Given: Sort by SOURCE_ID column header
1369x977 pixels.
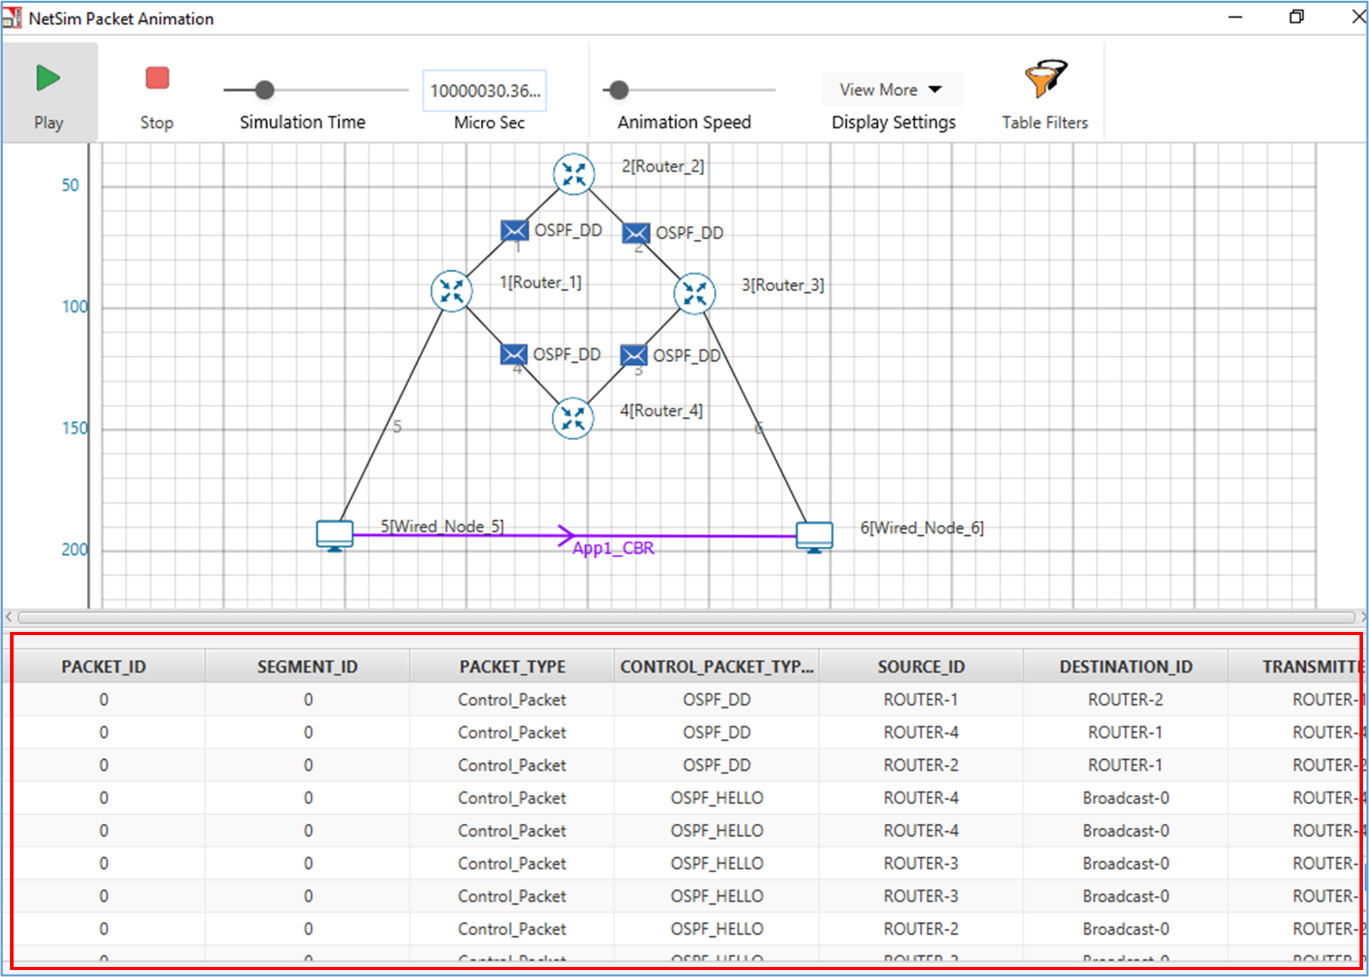Looking at the screenshot, I should [921, 667].
